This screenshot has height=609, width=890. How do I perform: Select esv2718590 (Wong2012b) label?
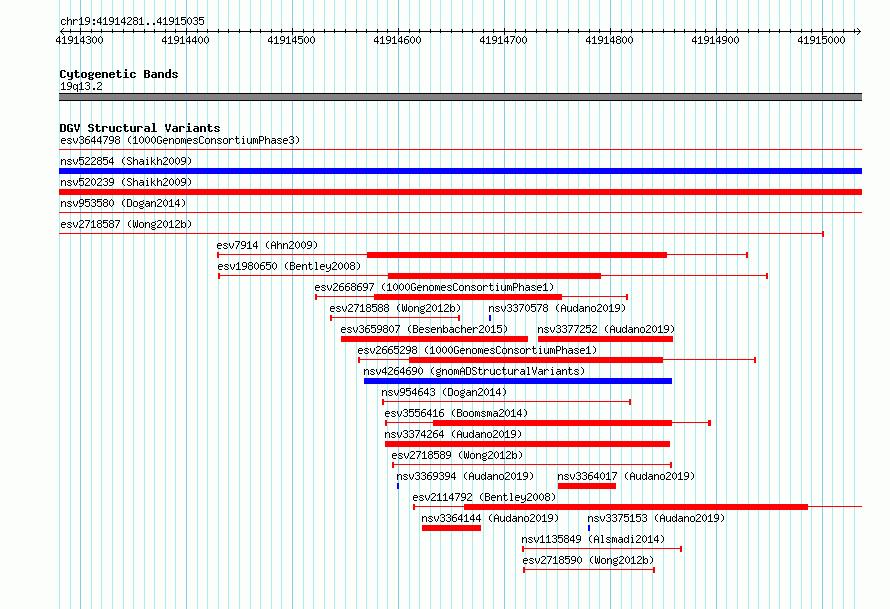[588, 560]
